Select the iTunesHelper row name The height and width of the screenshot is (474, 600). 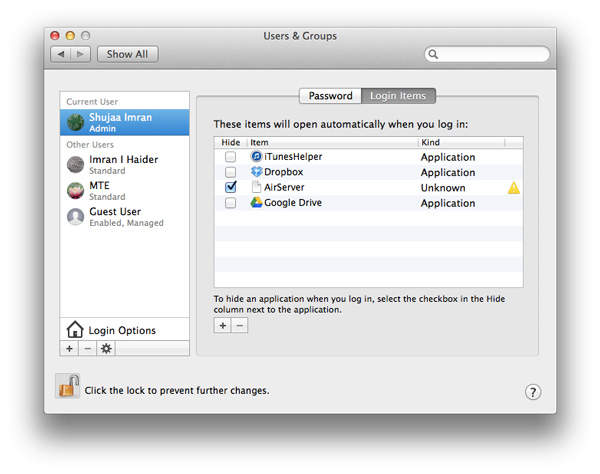293,156
